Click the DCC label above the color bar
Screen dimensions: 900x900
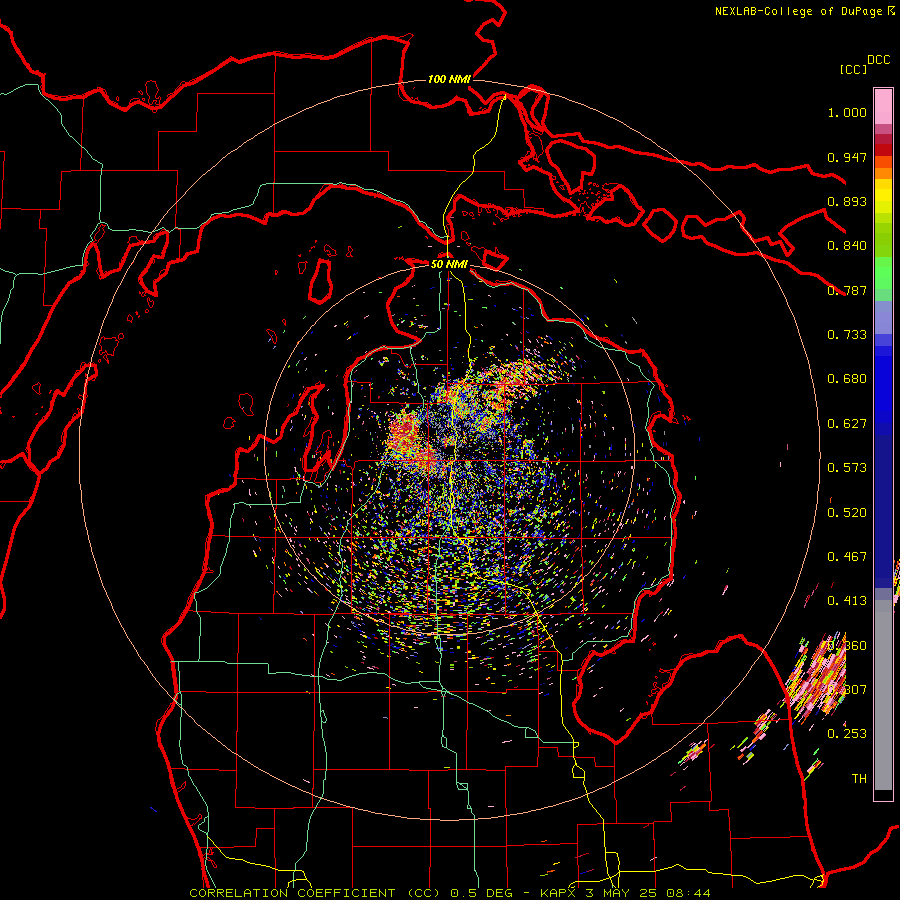pos(878,60)
